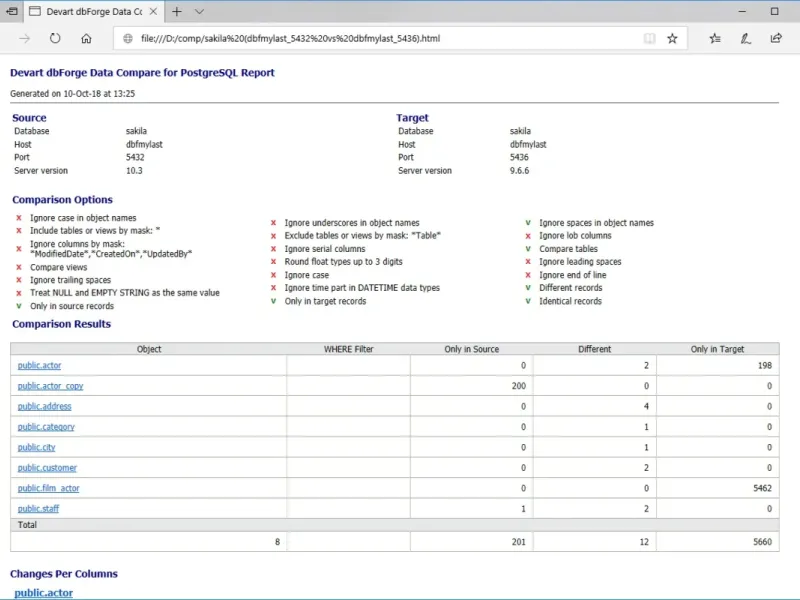Click the address bar file URL

tap(290, 38)
